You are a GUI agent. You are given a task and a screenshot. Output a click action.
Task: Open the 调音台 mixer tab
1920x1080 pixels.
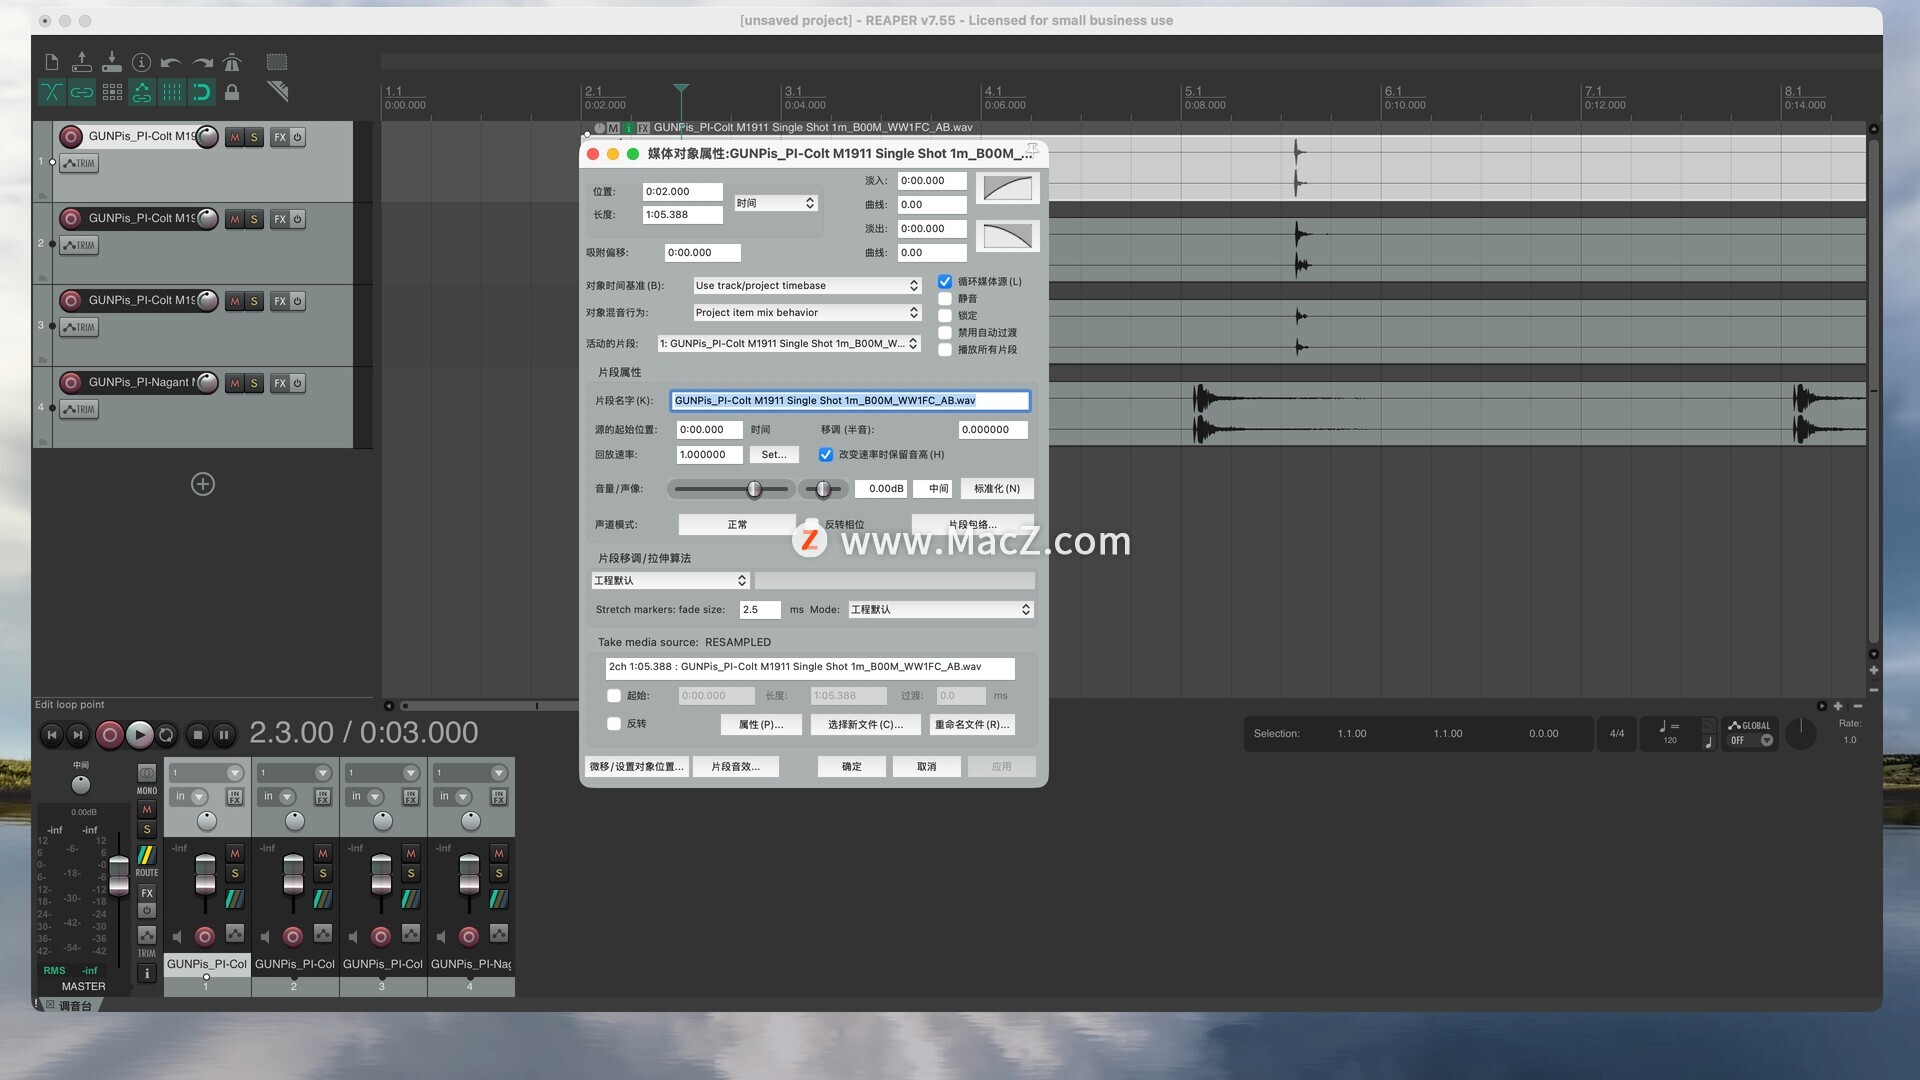pos(74,1006)
